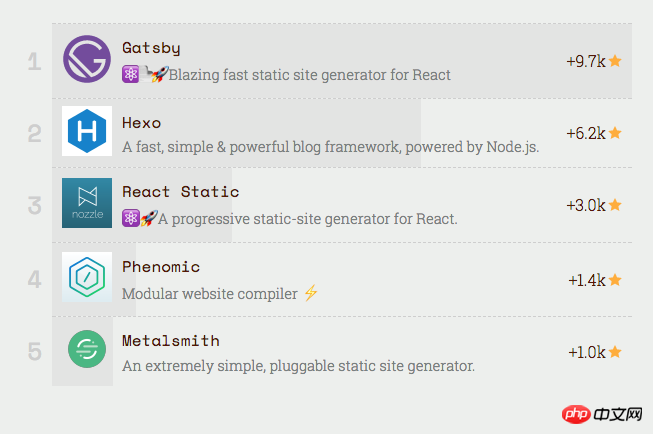
Task: Click the Hexo description text
Action: [331, 147]
